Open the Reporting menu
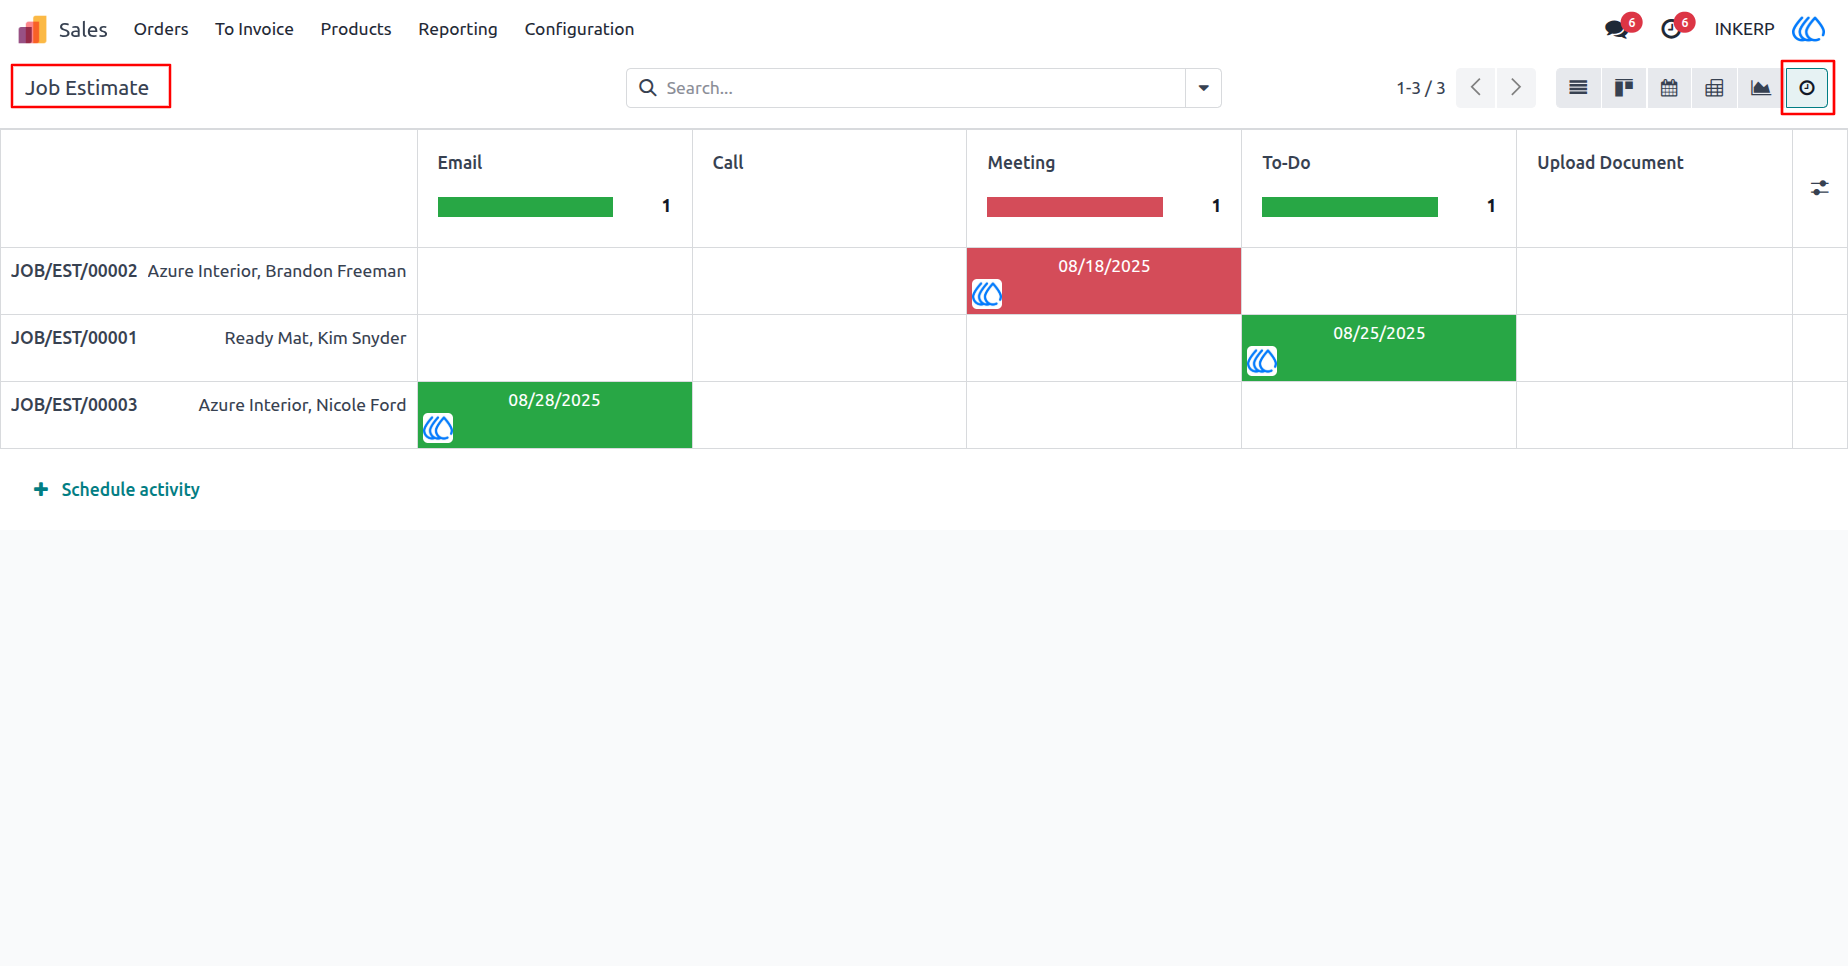This screenshot has width=1848, height=966. click(x=458, y=29)
